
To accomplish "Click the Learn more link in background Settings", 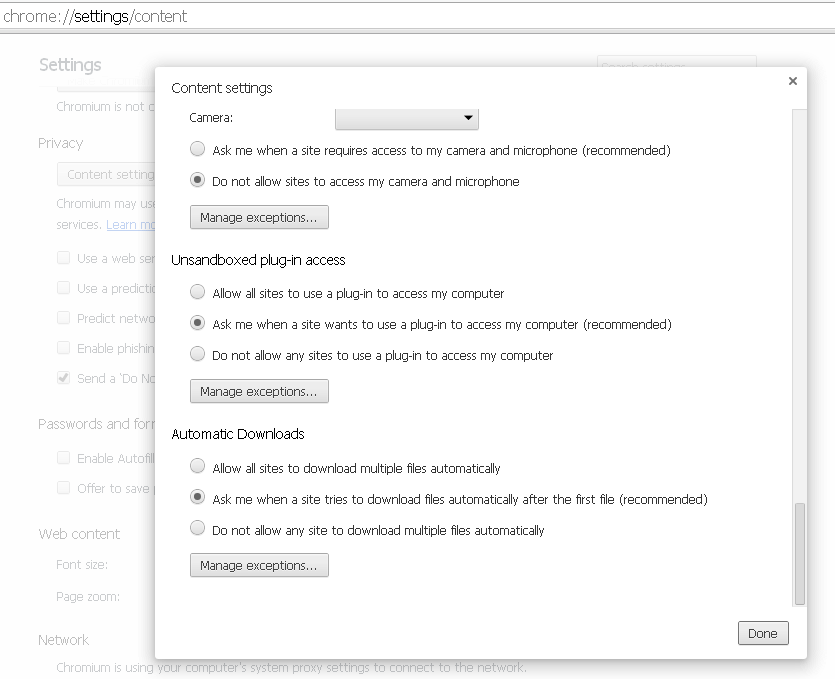I will [x=130, y=225].
